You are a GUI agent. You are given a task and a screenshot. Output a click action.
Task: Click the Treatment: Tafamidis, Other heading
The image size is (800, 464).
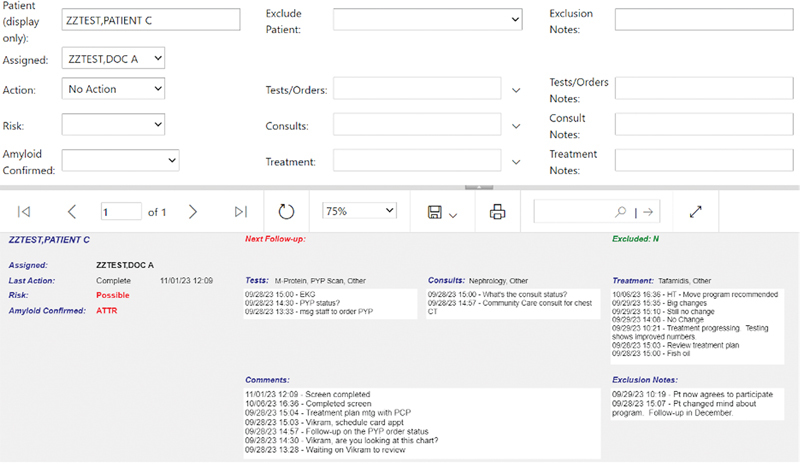click(x=662, y=281)
